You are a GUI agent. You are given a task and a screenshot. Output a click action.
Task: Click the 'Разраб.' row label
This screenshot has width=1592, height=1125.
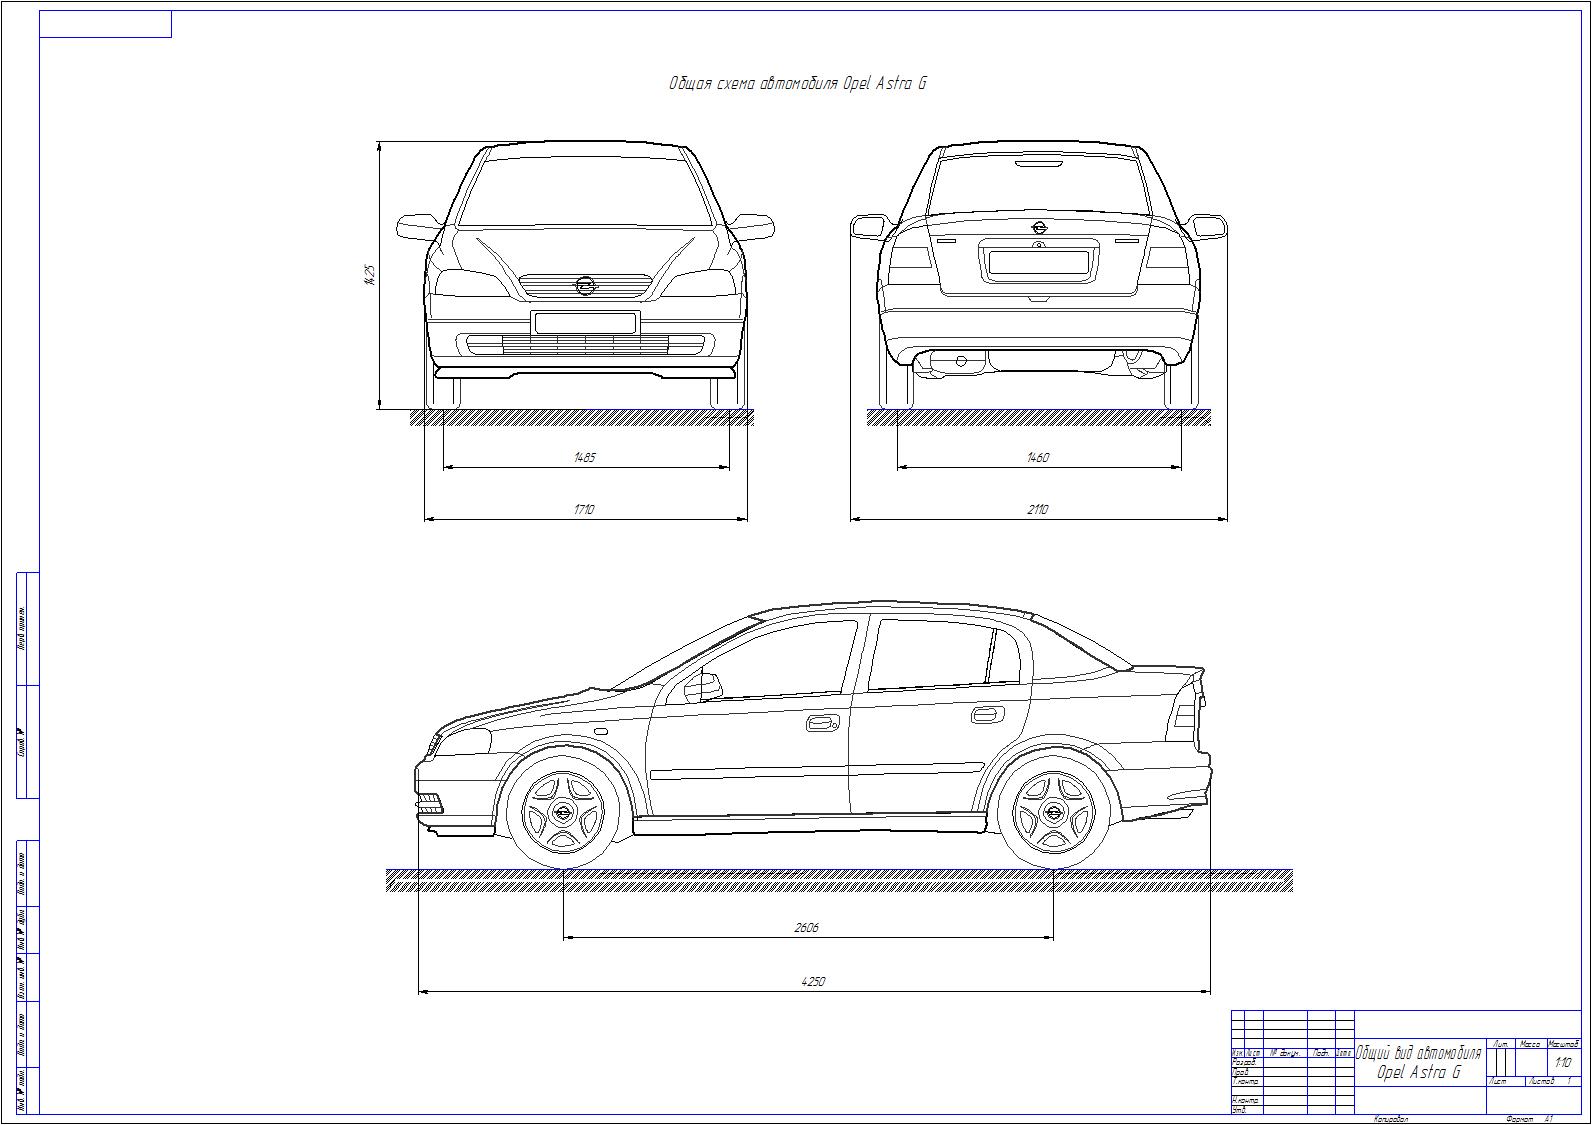pyautogui.click(x=1245, y=1062)
